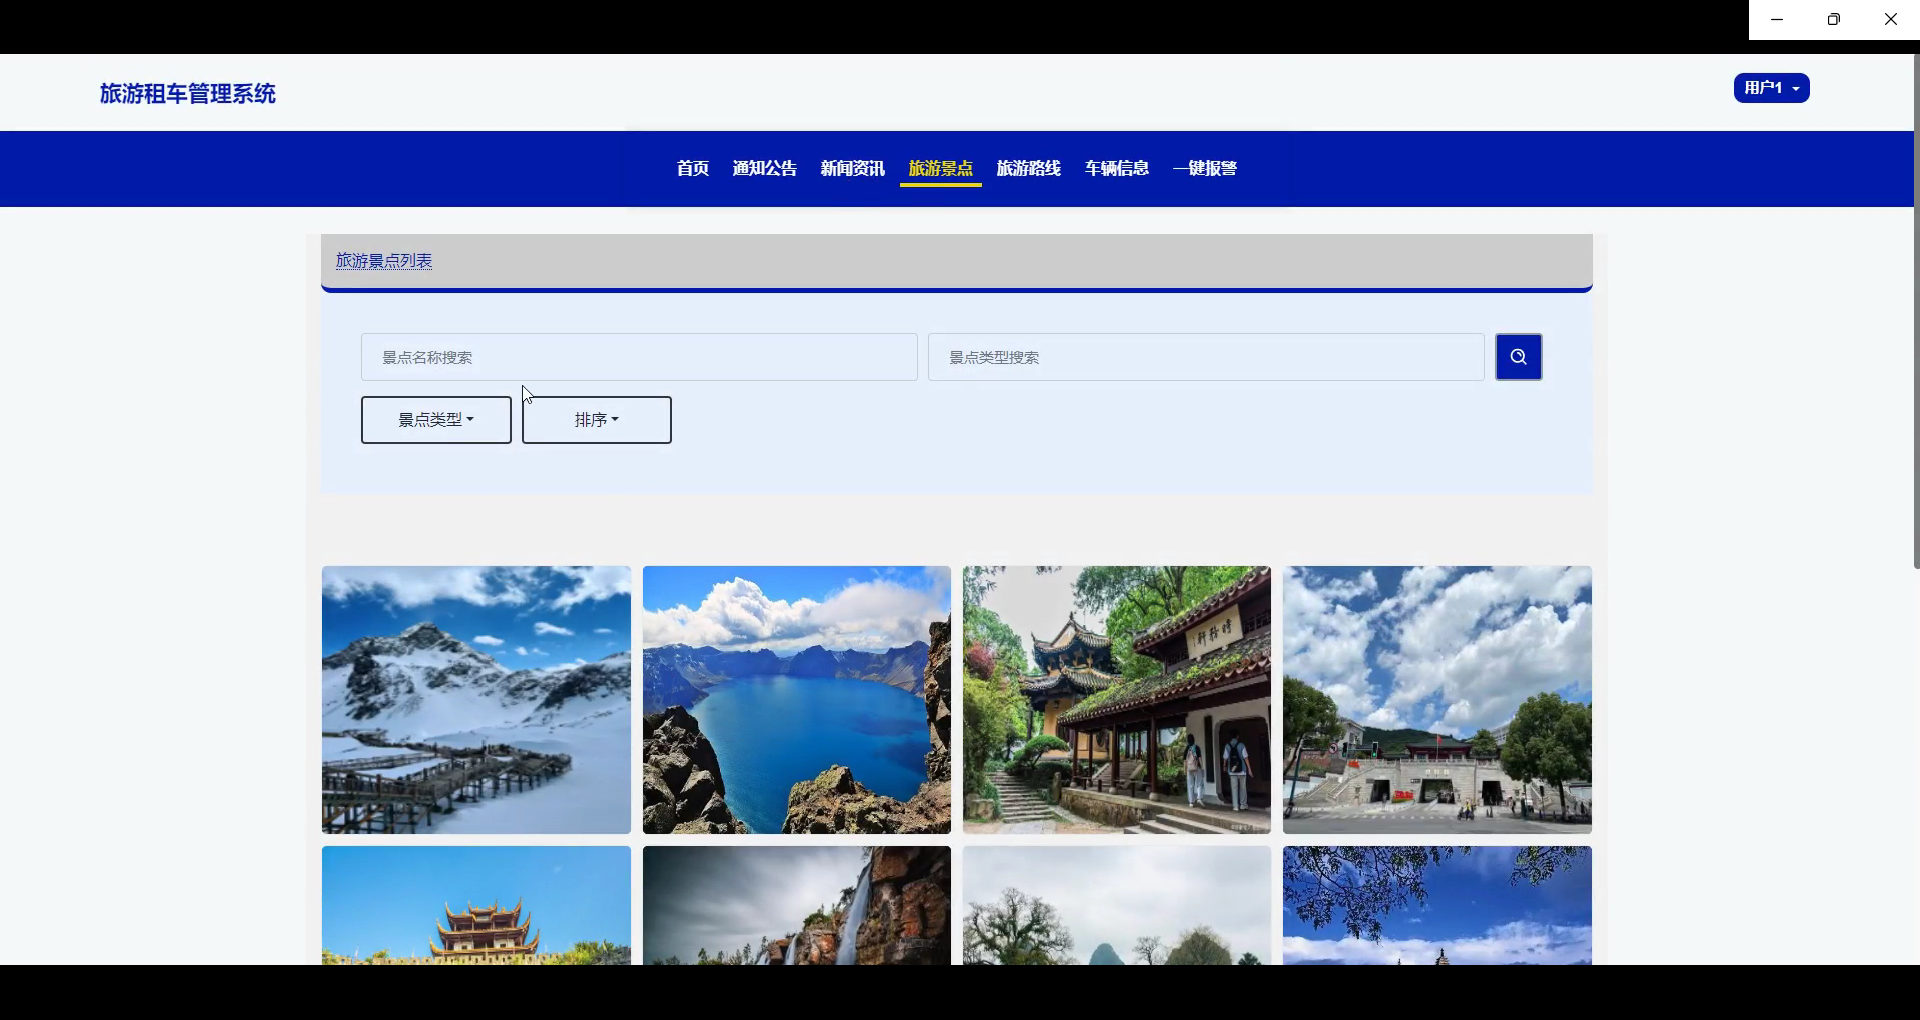Go to 首页 in navigation bar
This screenshot has height=1020, width=1920.
[x=693, y=168]
